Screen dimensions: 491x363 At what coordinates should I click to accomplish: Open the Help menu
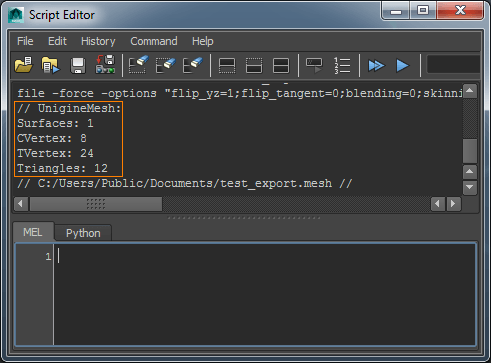[x=202, y=41]
